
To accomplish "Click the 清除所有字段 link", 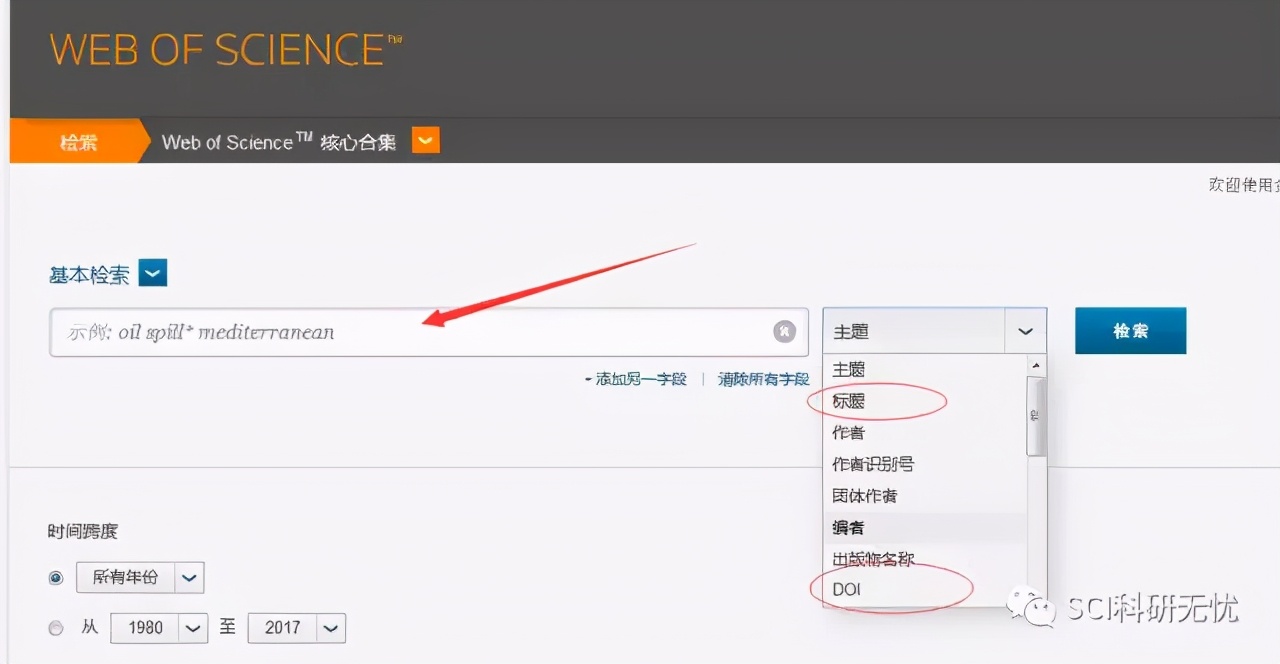I will point(763,379).
